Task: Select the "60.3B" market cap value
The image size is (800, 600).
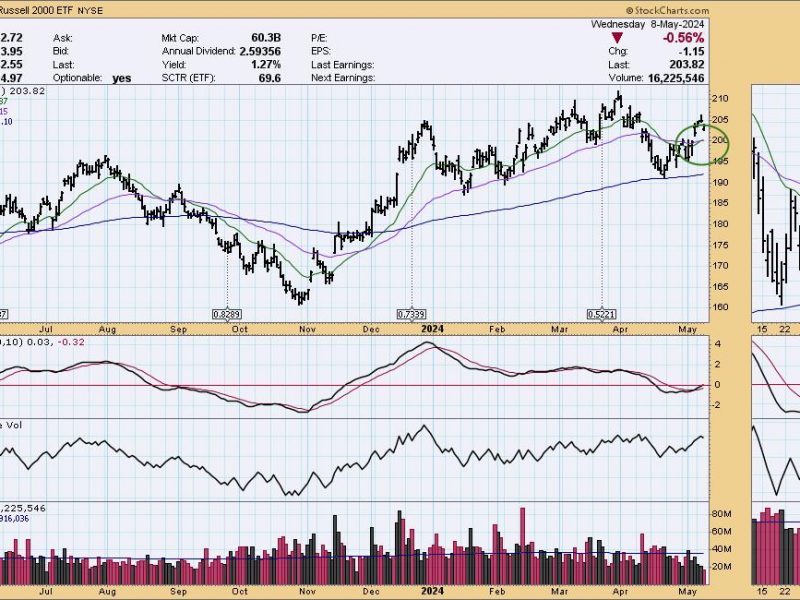Action: tap(266, 38)
